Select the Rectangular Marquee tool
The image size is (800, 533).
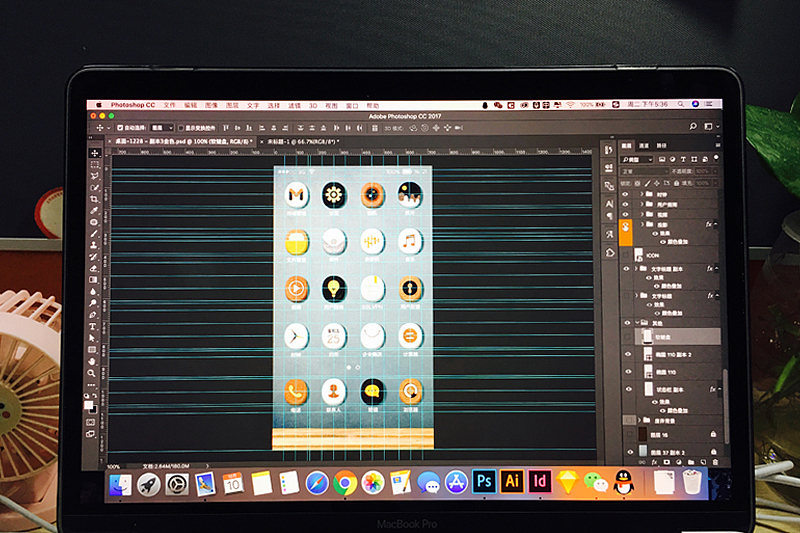click(x=94, y=165)
